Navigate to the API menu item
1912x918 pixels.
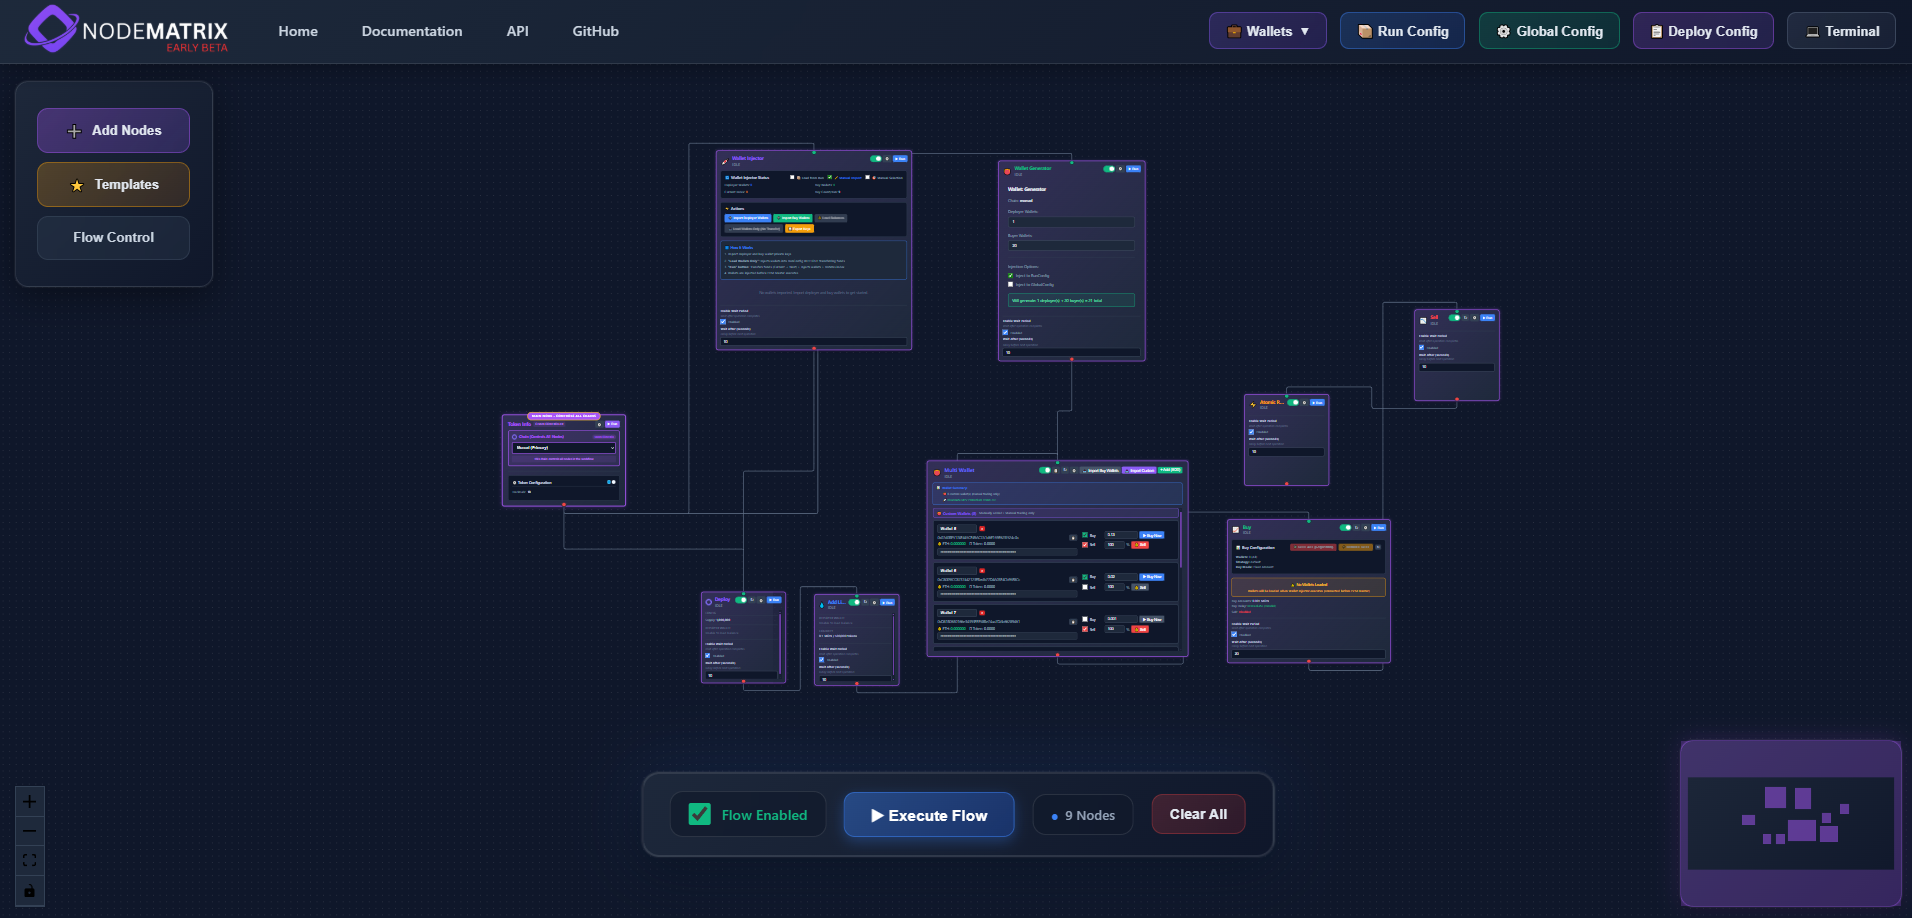[x=517, y=31]
